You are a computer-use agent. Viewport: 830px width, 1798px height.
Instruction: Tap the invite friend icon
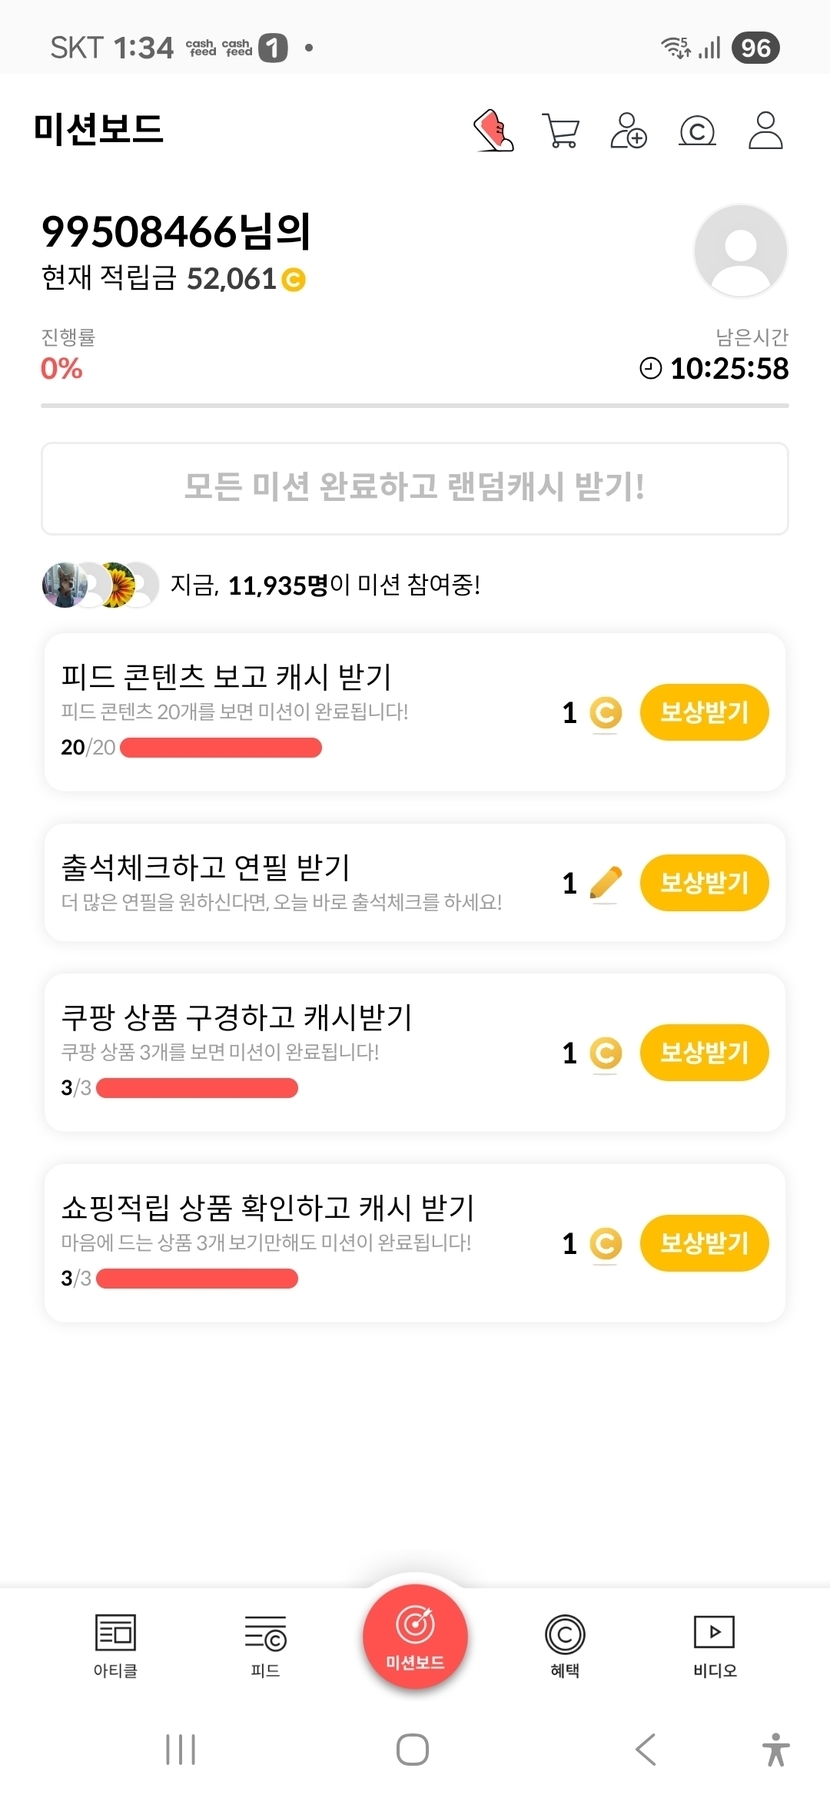628,131
